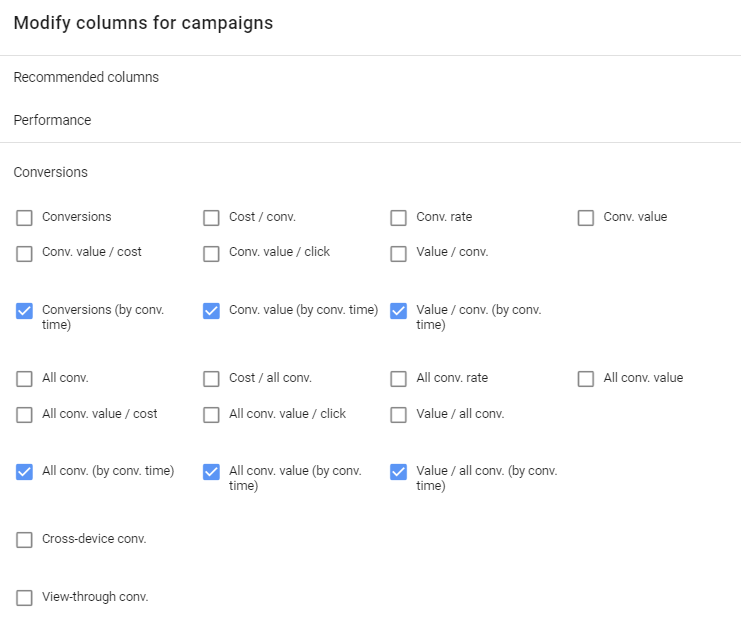Screen dimensions: 741x617
Task: Enable the View-through conv. column
Action: (x=24, y=598)
